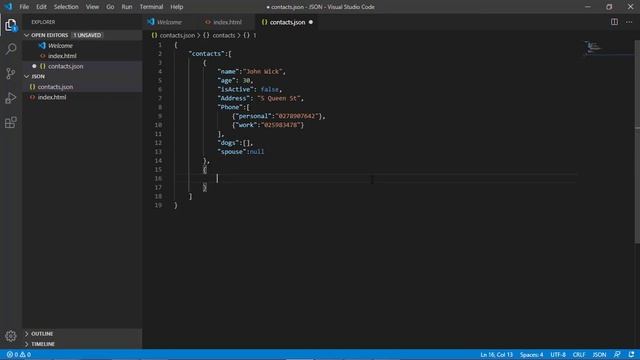Open the Selection menu

[66, 7]
